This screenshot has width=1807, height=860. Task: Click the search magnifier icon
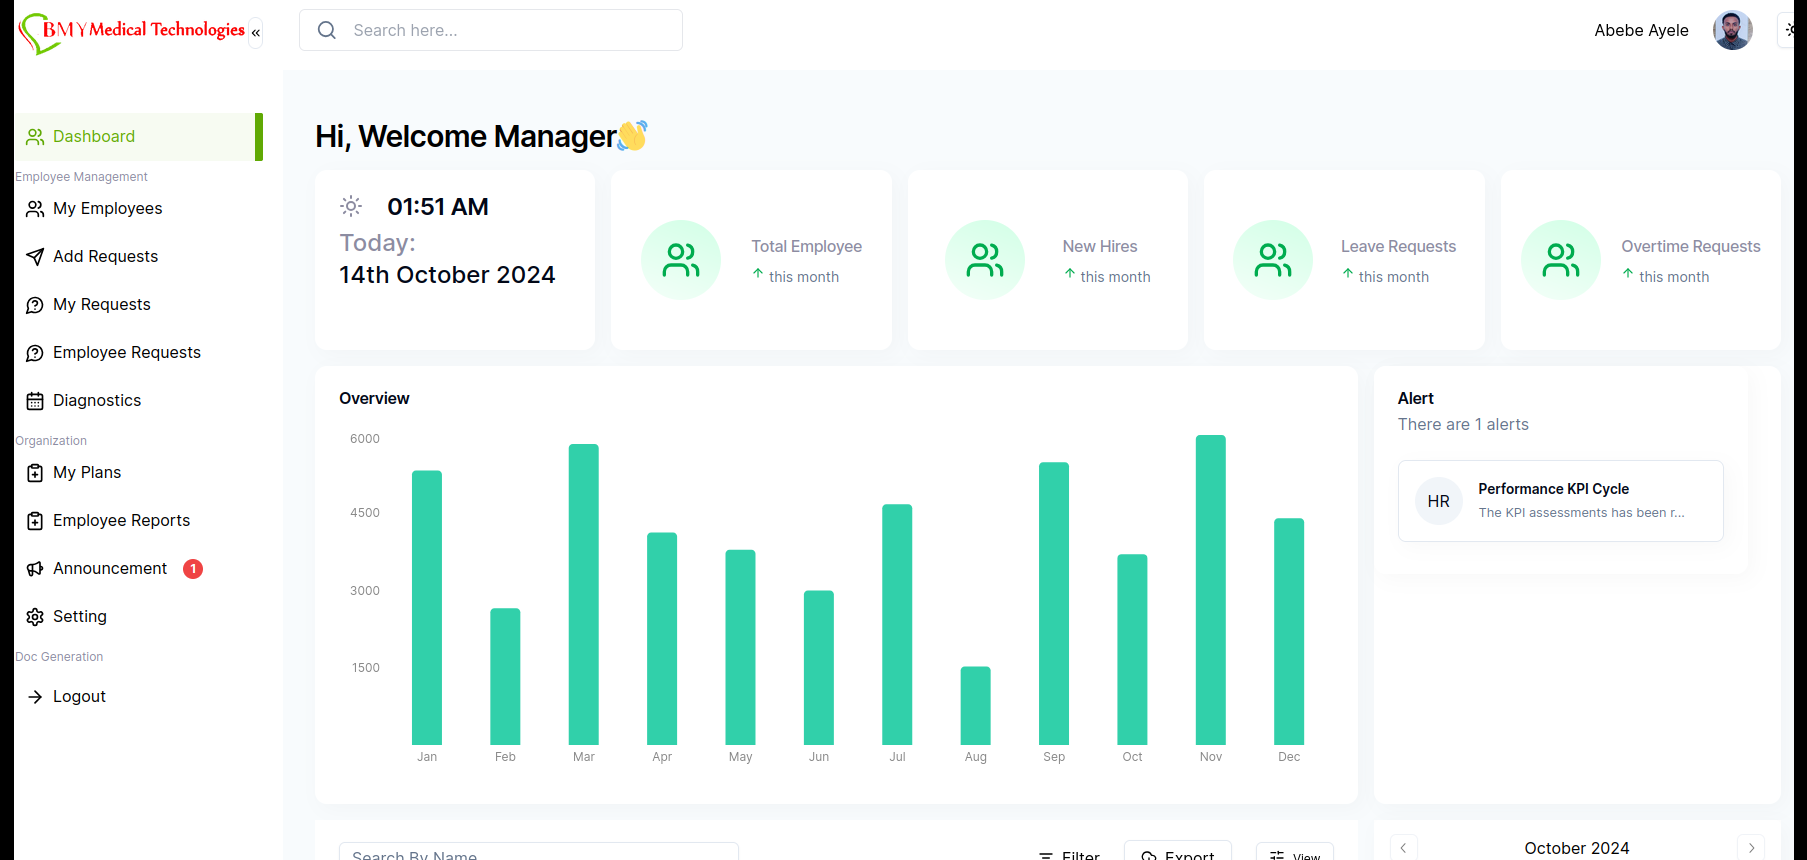coord(327,30)
